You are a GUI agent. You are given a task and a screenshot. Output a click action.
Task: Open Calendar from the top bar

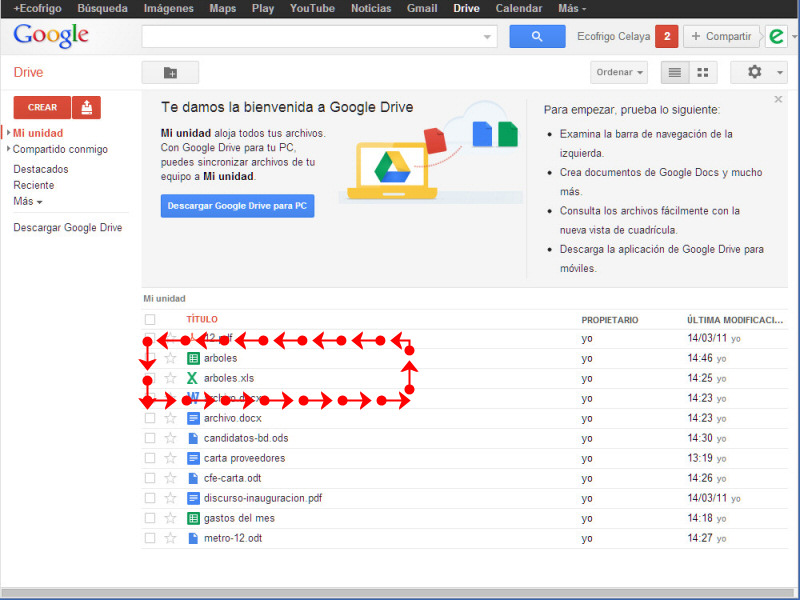coord(519,9)
